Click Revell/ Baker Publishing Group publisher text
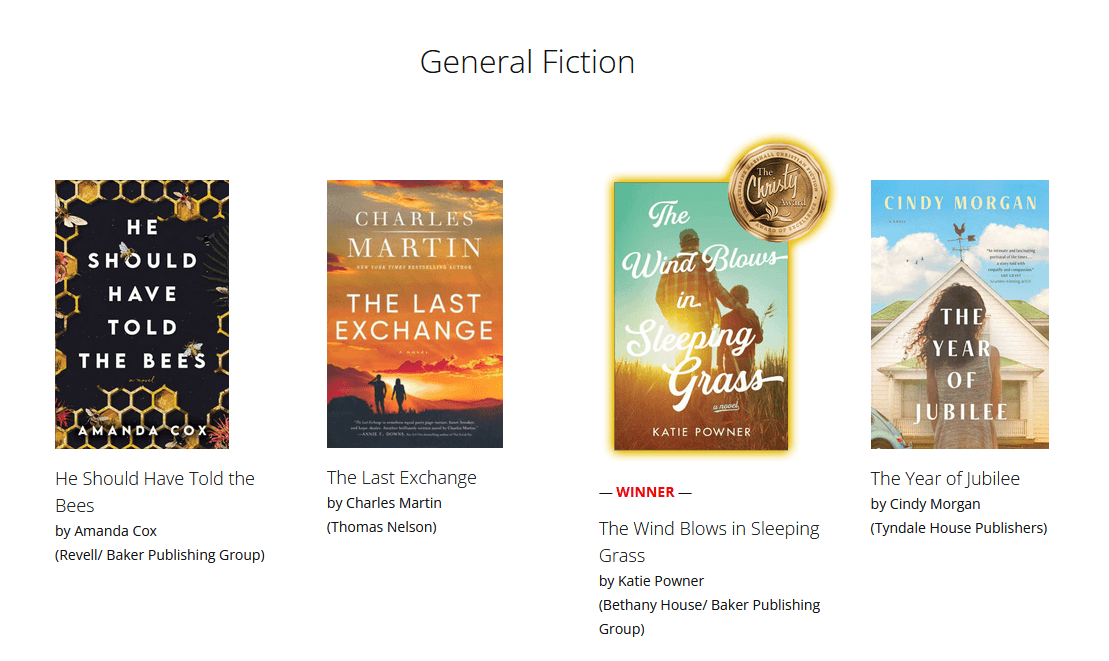The image size is (1109, 661). tap(160, 555)
